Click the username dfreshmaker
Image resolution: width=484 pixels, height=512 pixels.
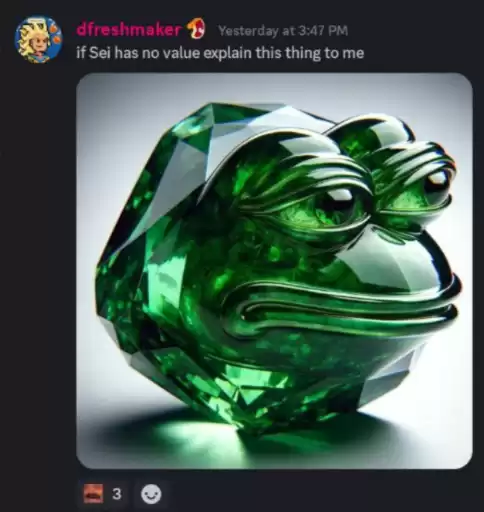coord(129,30)
